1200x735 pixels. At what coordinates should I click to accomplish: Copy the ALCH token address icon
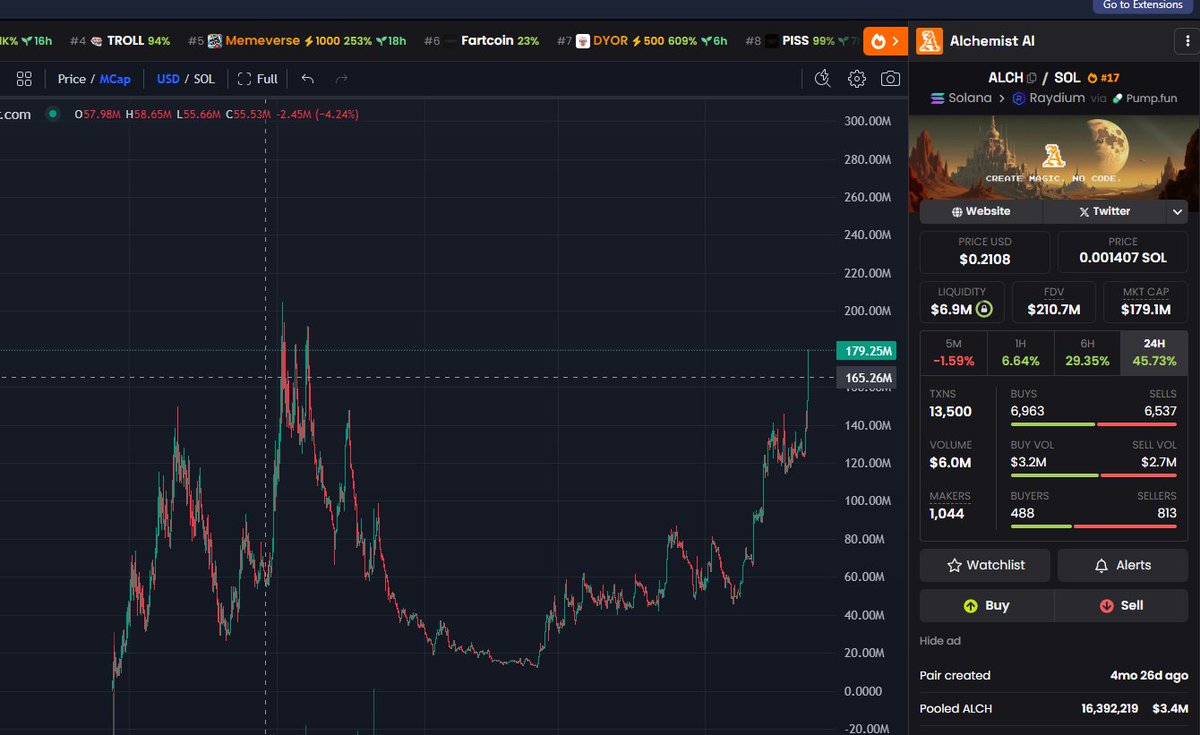coord(1032,78)
